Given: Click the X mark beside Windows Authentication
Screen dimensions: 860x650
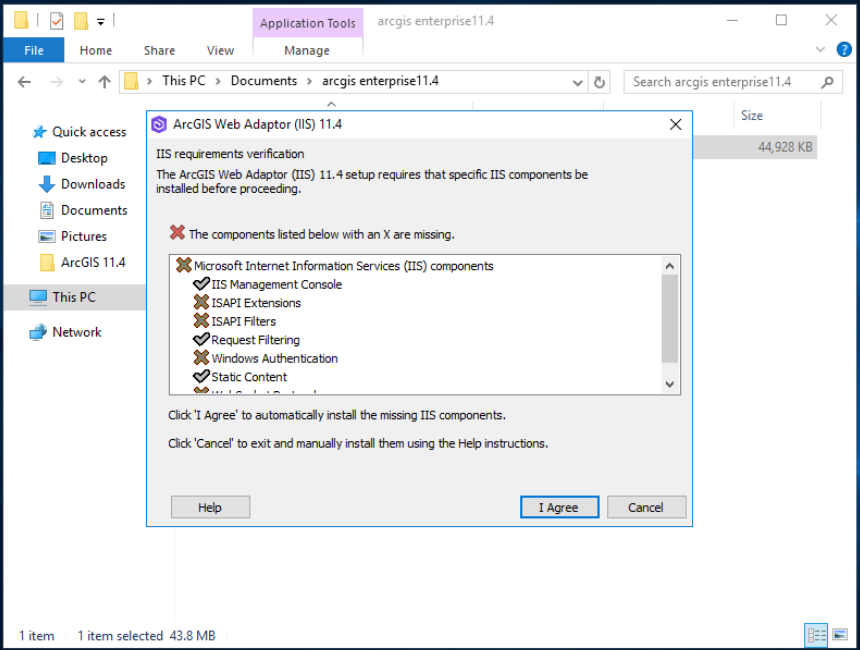Looking at the screenshot, I should [x=201, y=358].
